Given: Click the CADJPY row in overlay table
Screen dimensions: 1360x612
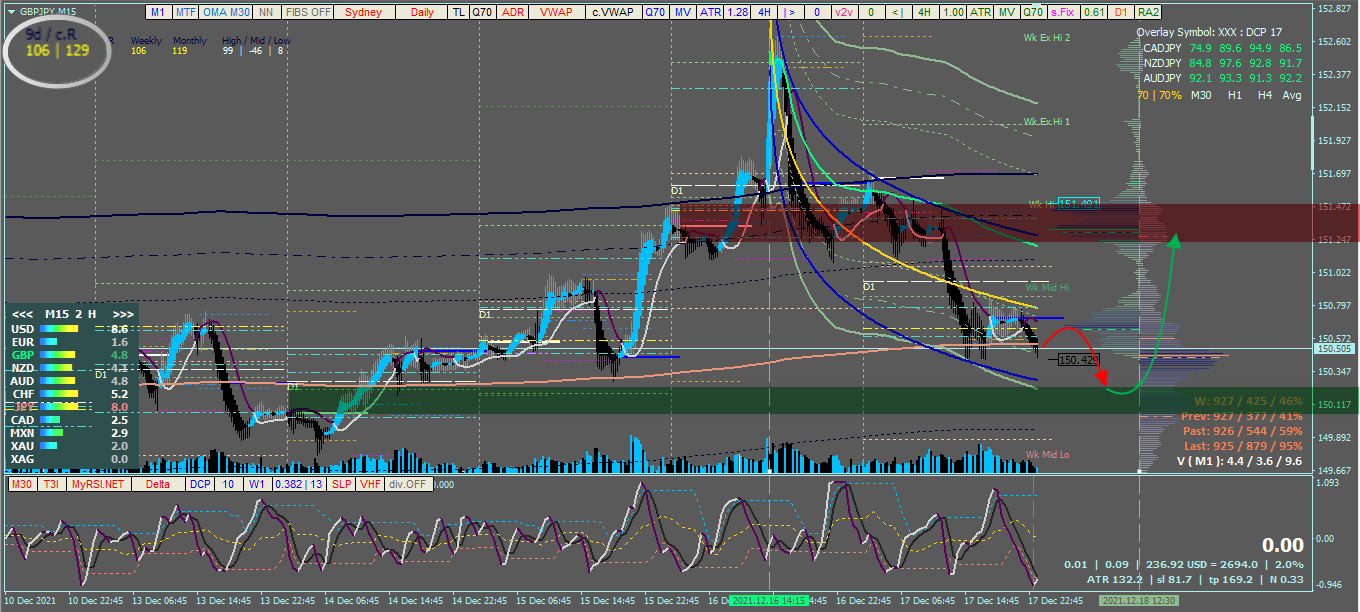Looking at the screenshot, I should pos(1222,47).
